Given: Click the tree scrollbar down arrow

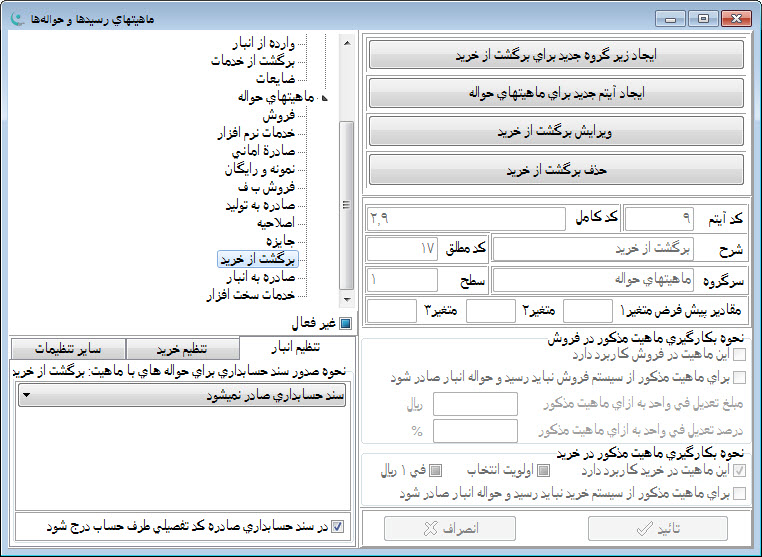Looking at the screenshot, I should 347,299.
